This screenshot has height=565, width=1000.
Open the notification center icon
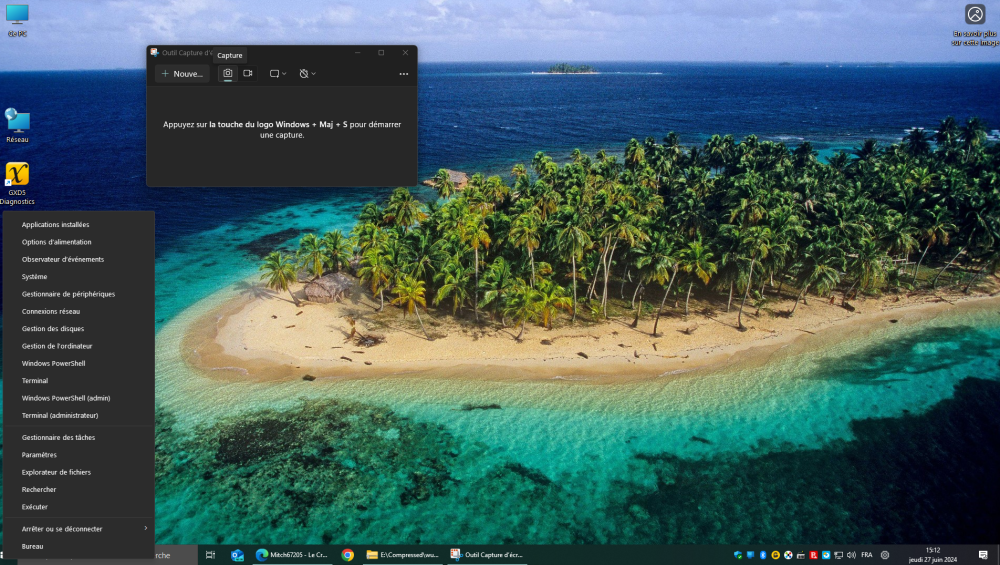[x=983, y=555]
